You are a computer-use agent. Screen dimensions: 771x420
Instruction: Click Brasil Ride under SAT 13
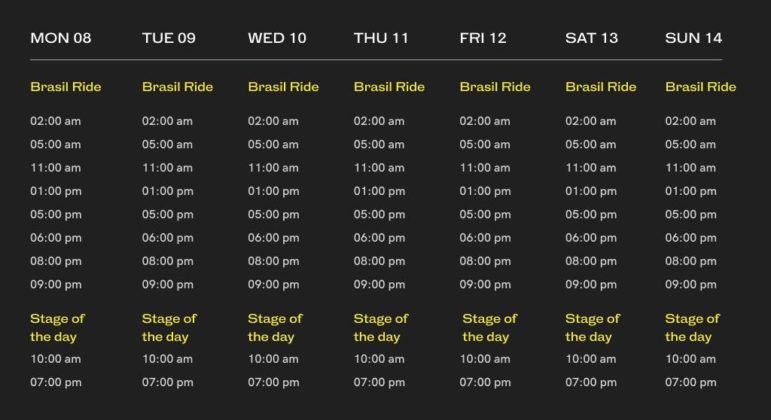tap(601, 87)
